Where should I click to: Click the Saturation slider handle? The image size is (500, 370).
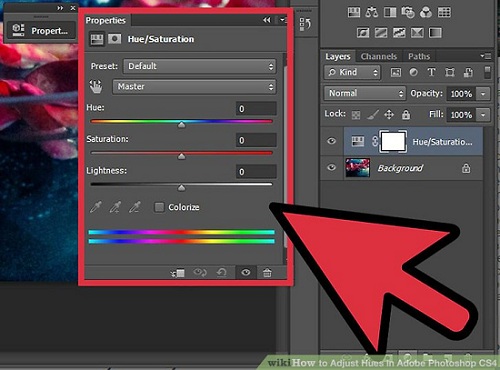coord(181,156)
